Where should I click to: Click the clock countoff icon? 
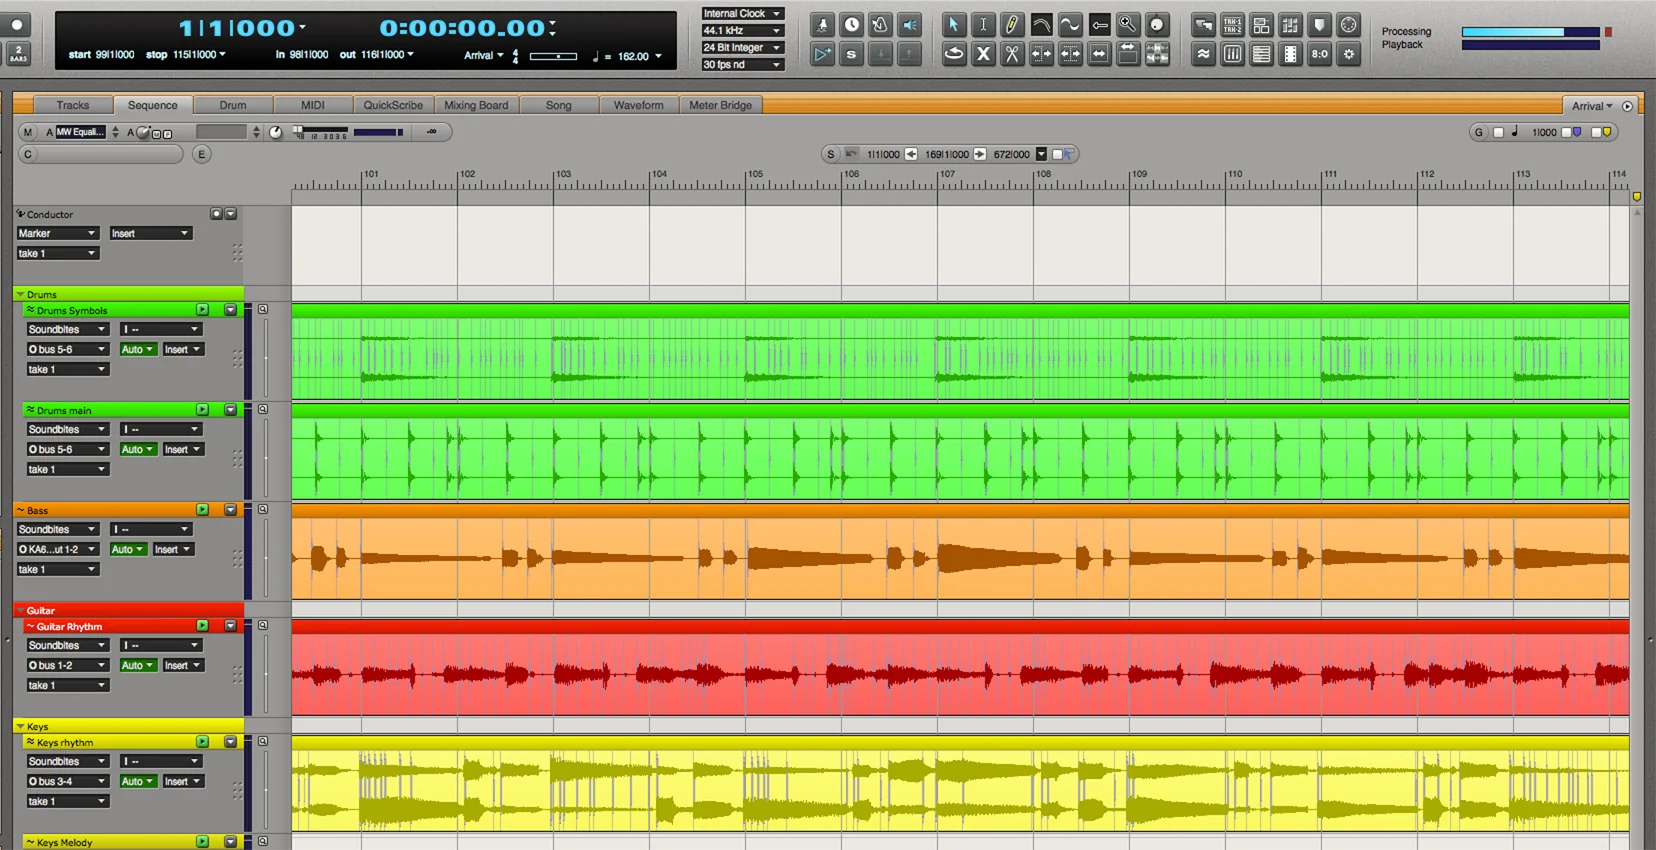pyautogui.click(x=851, y=25)
